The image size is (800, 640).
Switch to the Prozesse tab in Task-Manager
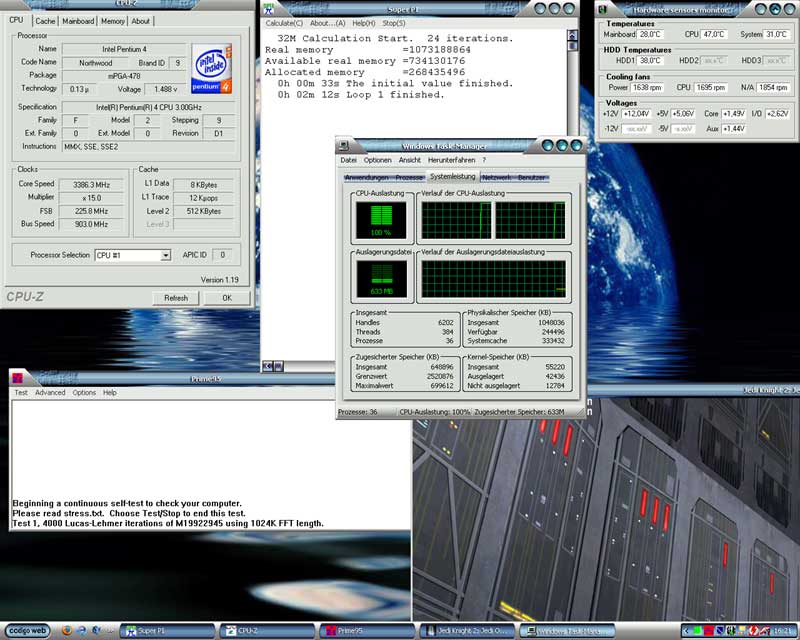pos(409,178)
